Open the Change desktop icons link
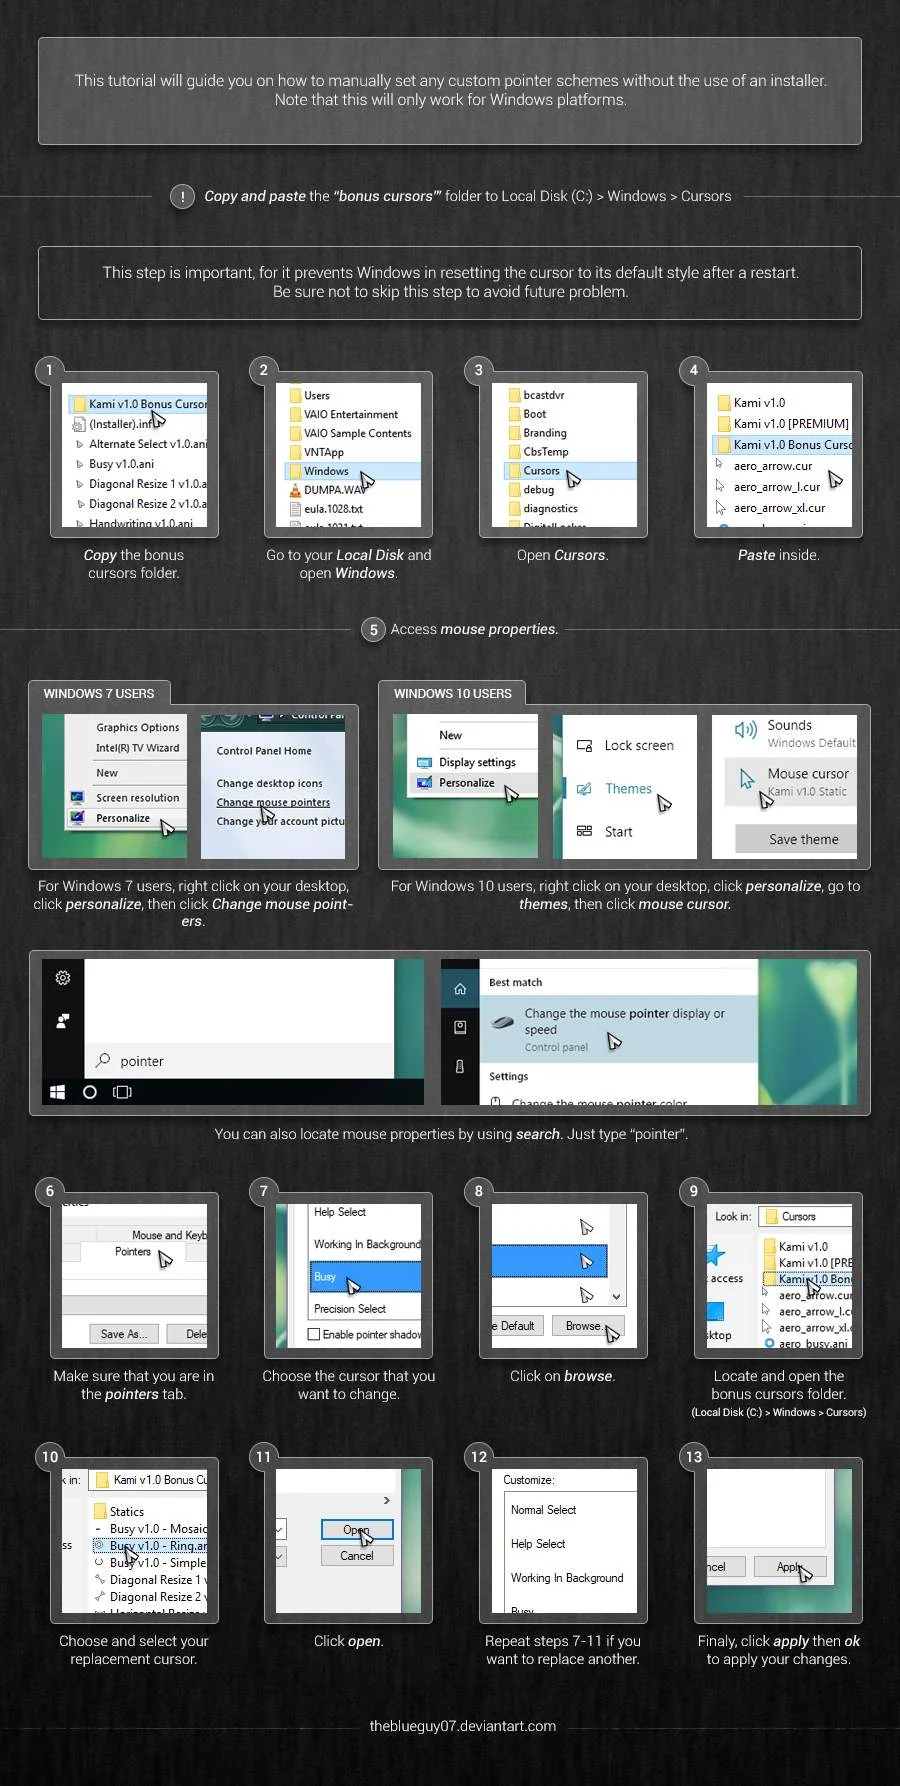The height and width of the screenshot is (1786, 900). [270, 784]
